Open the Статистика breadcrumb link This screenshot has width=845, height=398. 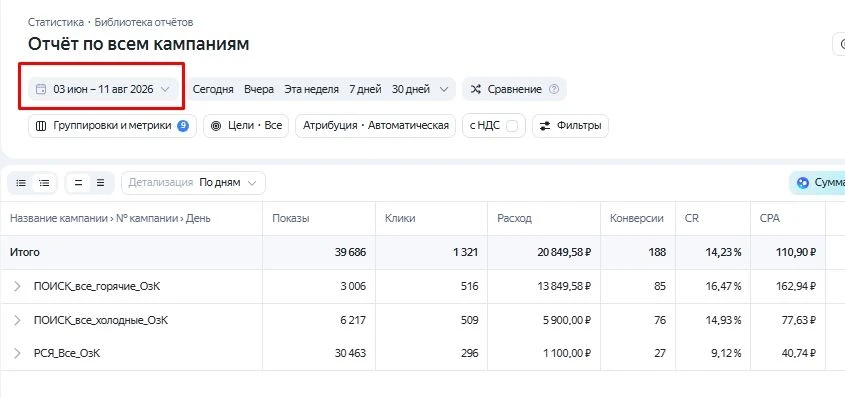[56, 23]
